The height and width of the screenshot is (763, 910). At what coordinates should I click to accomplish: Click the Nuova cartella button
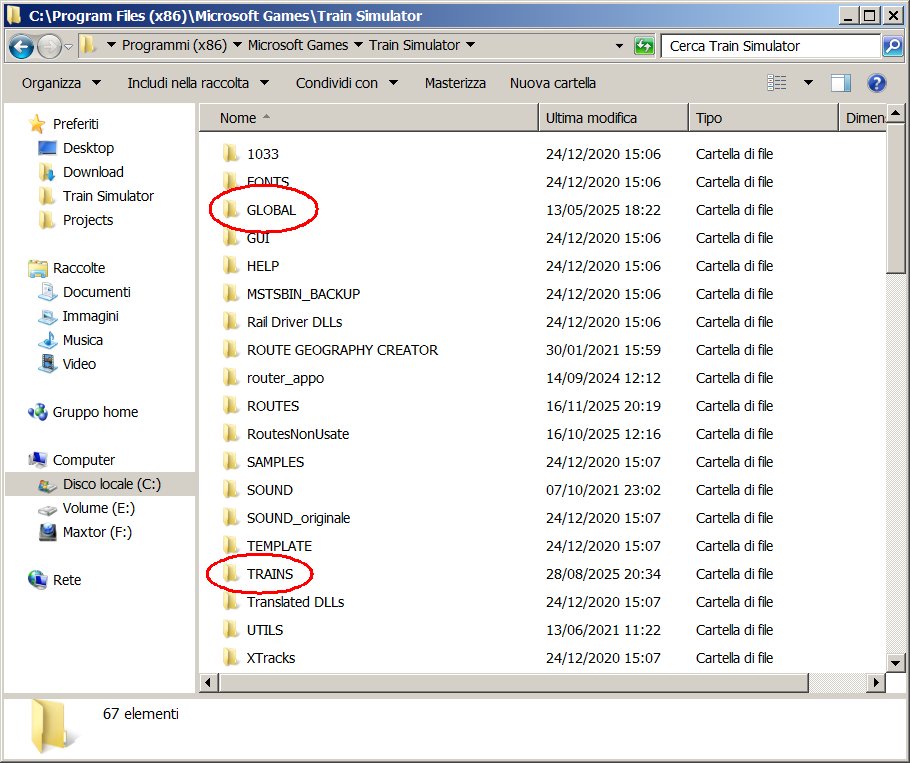[552, 83]
